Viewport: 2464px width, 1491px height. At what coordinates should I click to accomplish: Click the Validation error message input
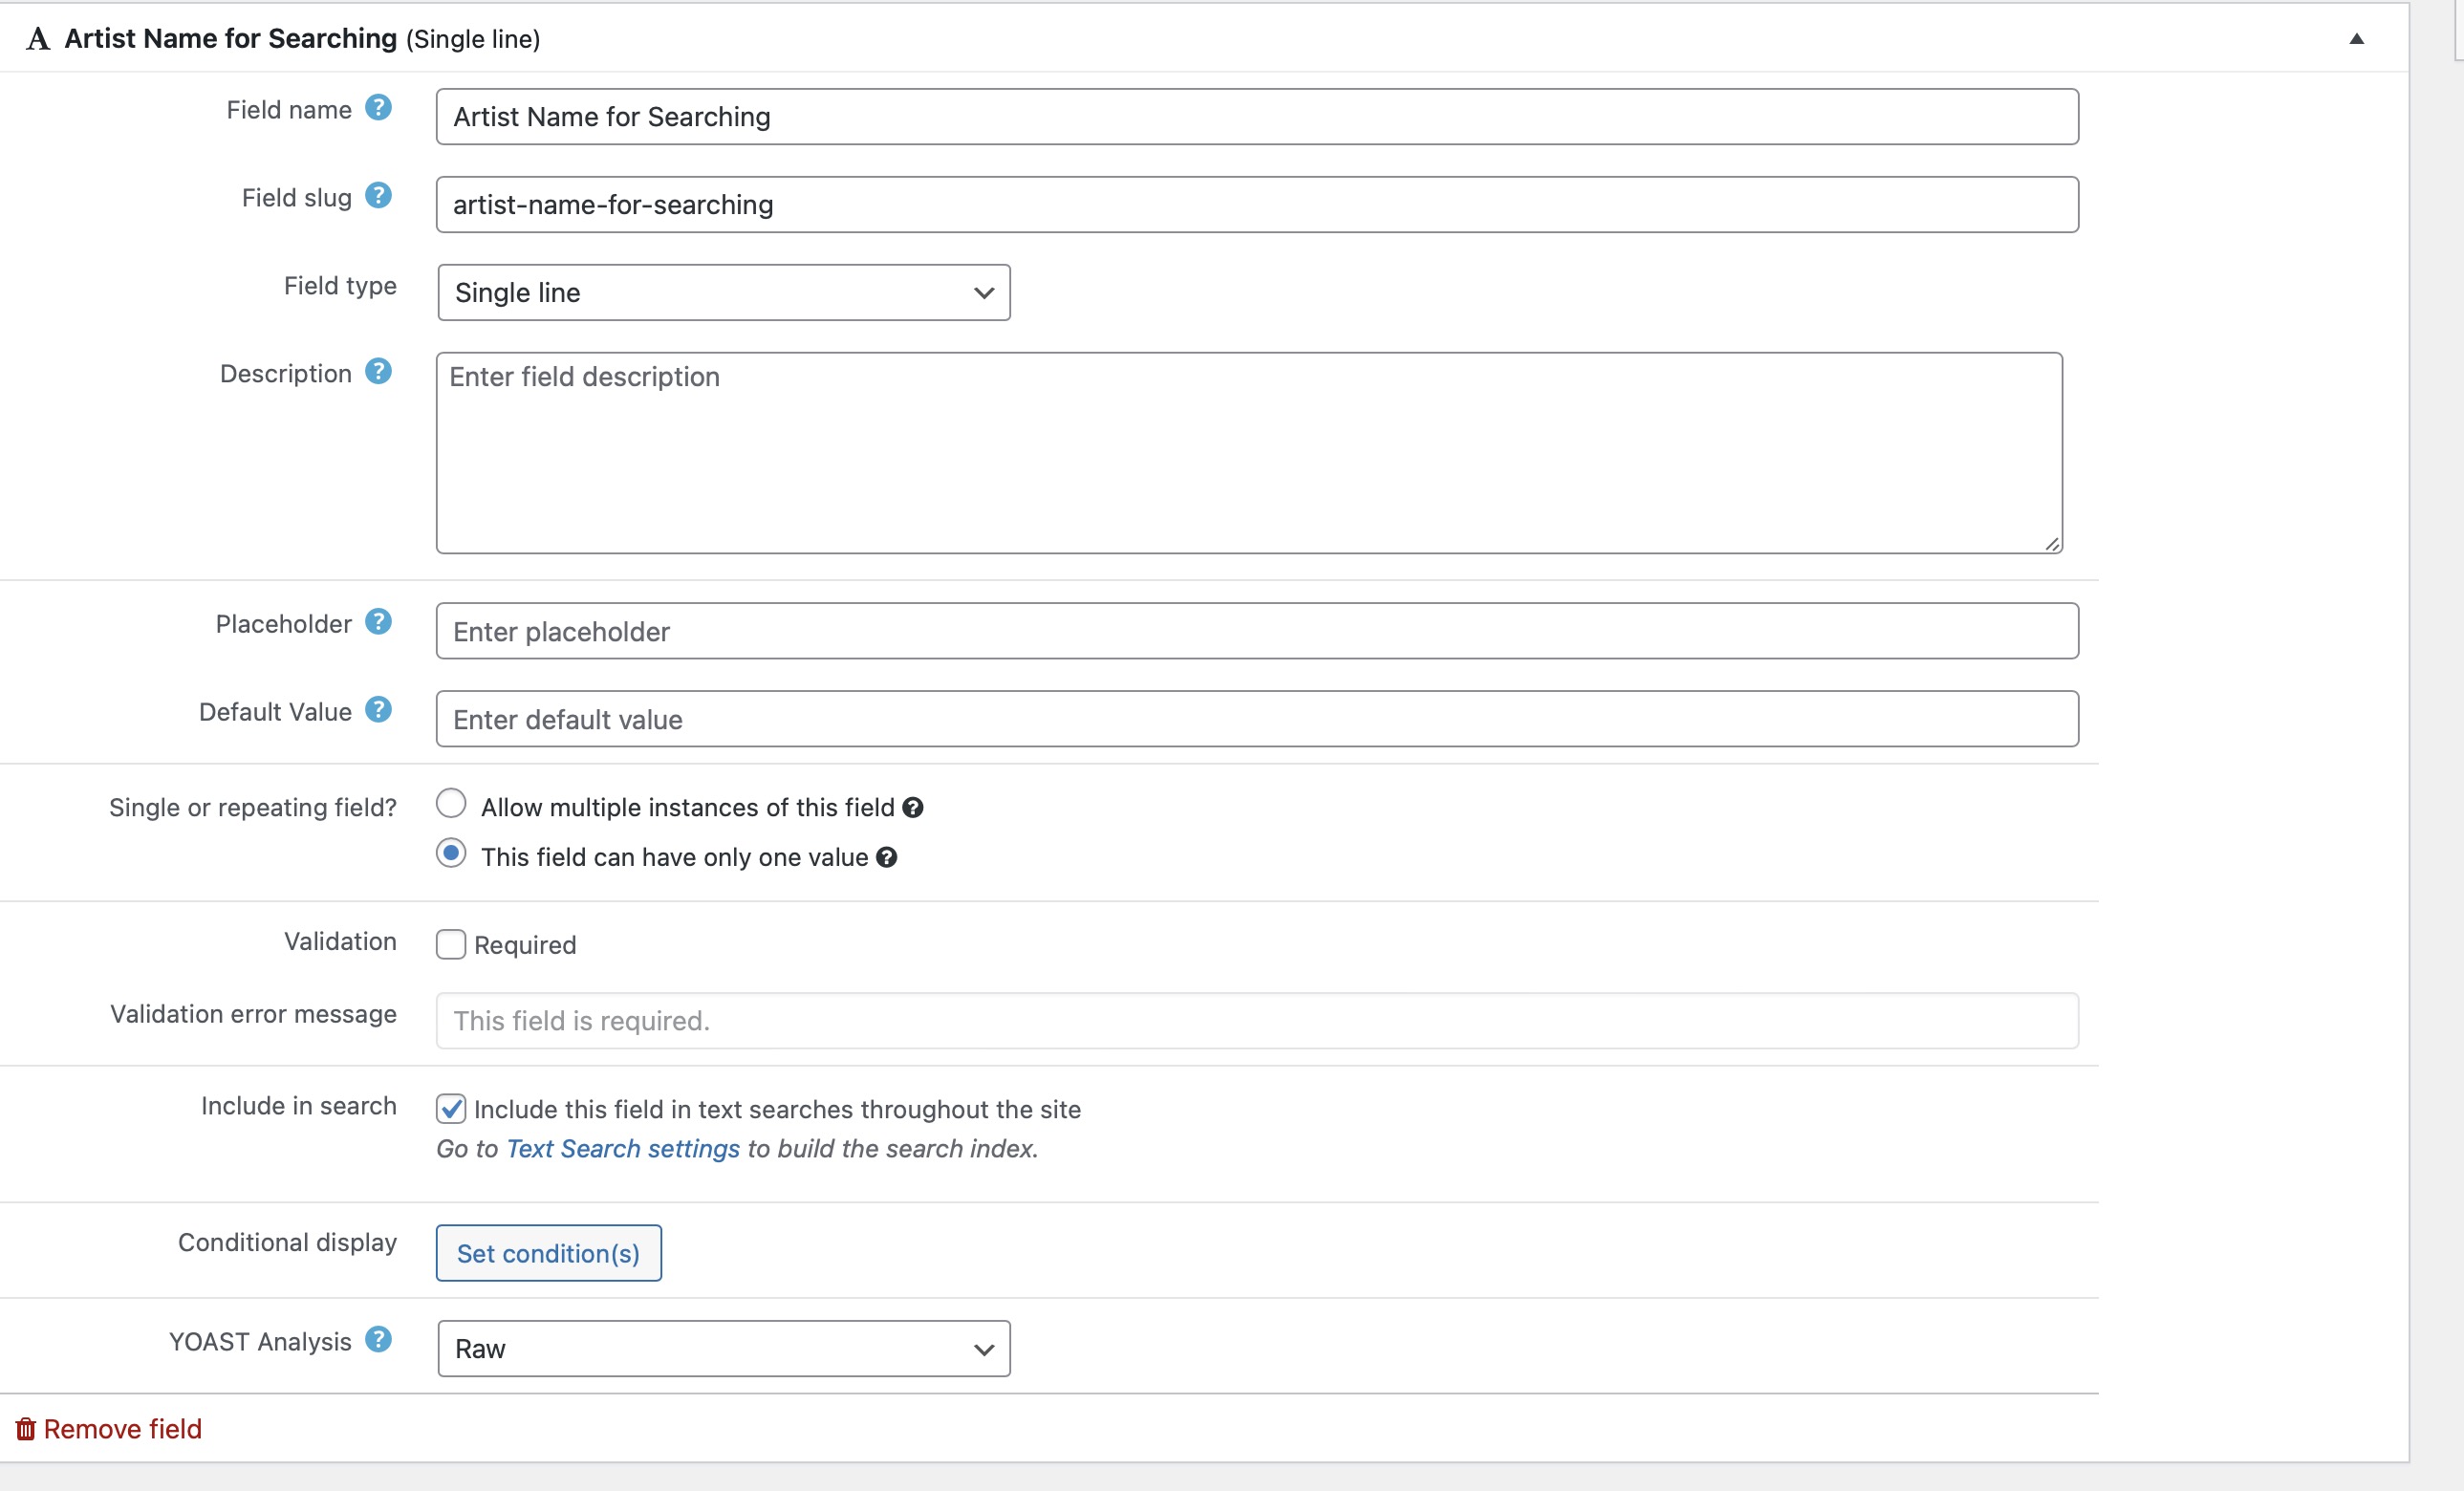(x=1258, y=1021)
